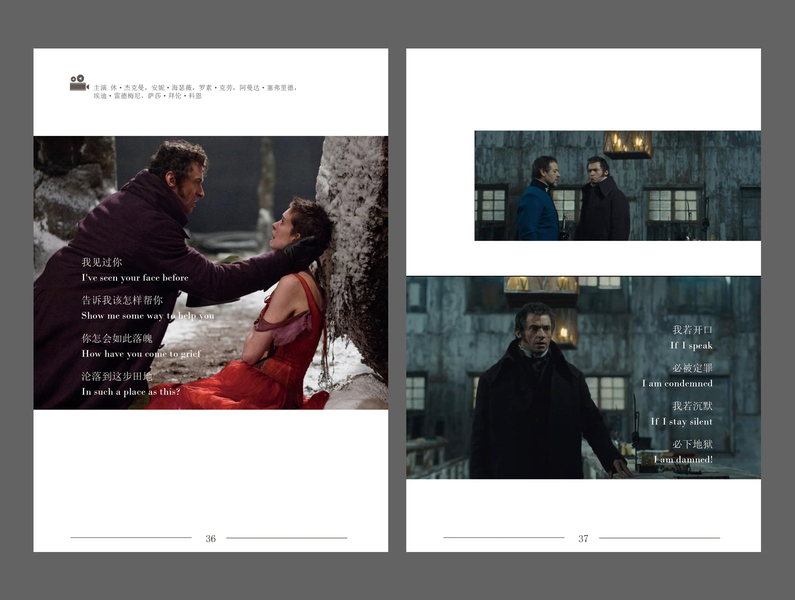
Task: Click the lyric "我若沉默"
Action: coord(693,406)
